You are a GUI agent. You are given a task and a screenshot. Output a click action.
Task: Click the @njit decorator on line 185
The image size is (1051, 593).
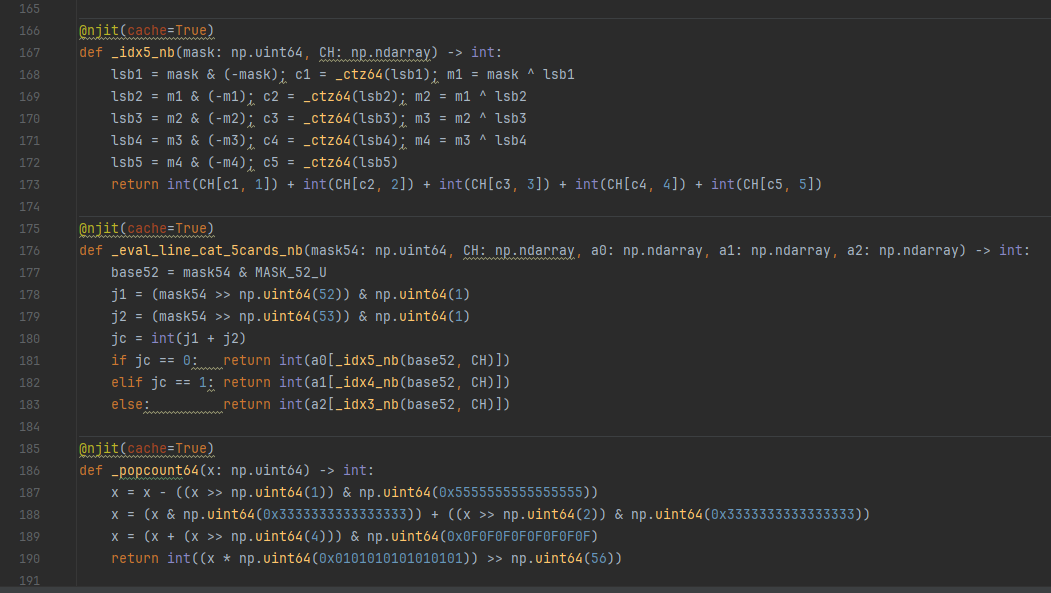click(99, 448)
